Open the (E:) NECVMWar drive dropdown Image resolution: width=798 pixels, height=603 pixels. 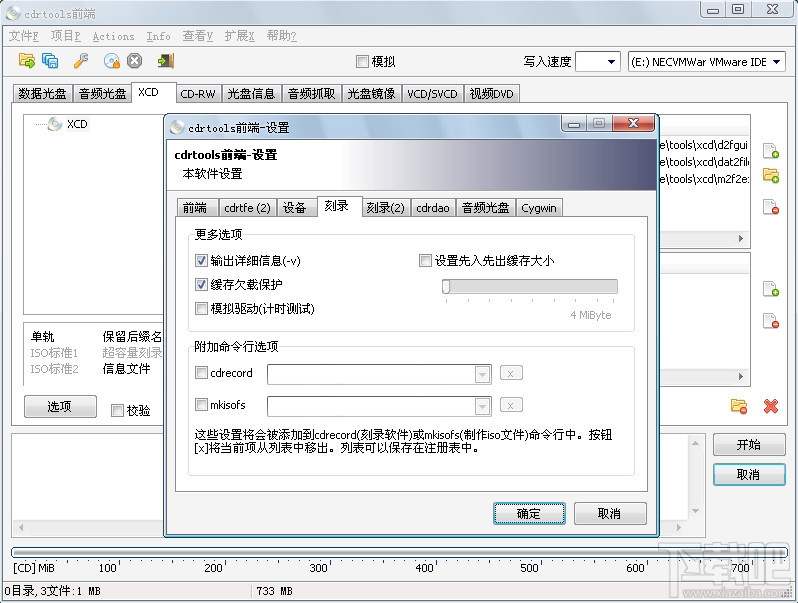pyautogui.click(x=777, y=62)
